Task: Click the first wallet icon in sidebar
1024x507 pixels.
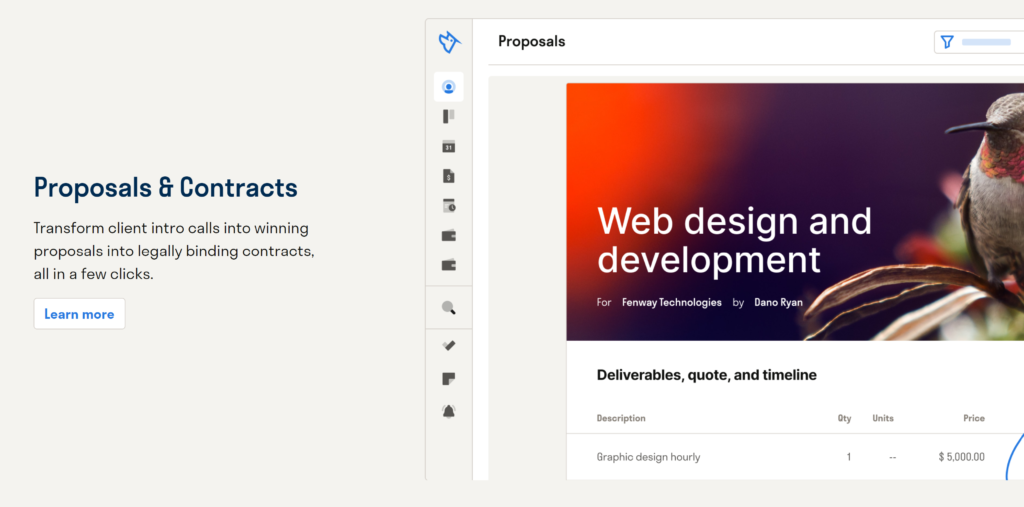Action: (x=449, y=236)
